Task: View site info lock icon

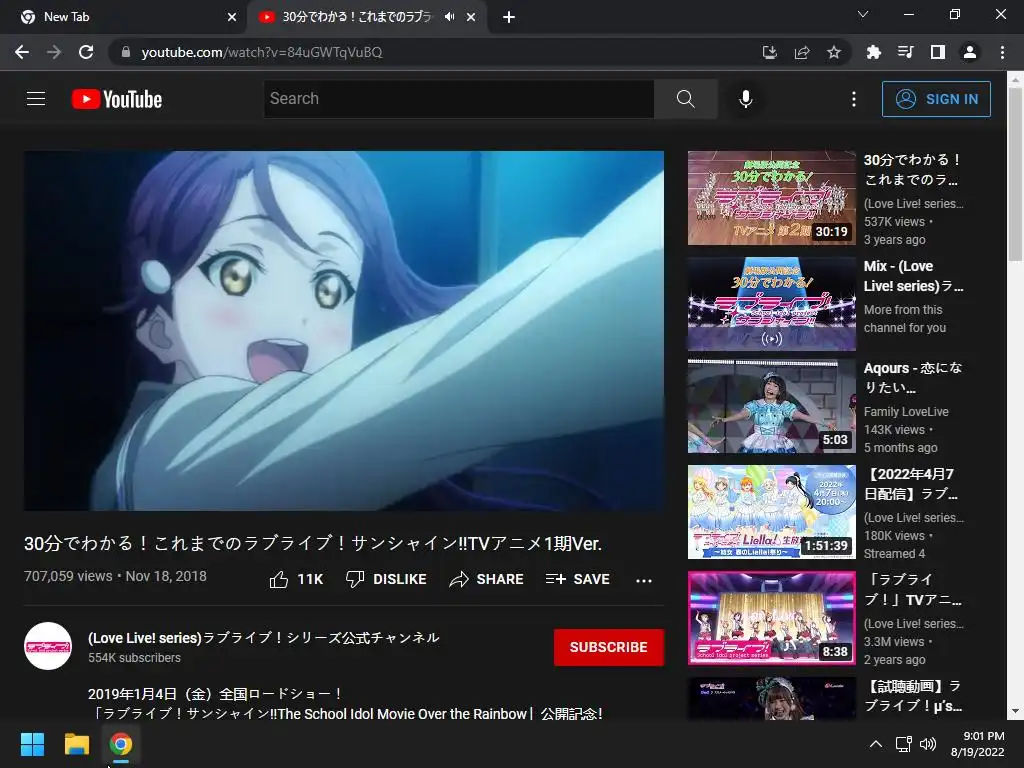Action: click(x=126, y=52)
